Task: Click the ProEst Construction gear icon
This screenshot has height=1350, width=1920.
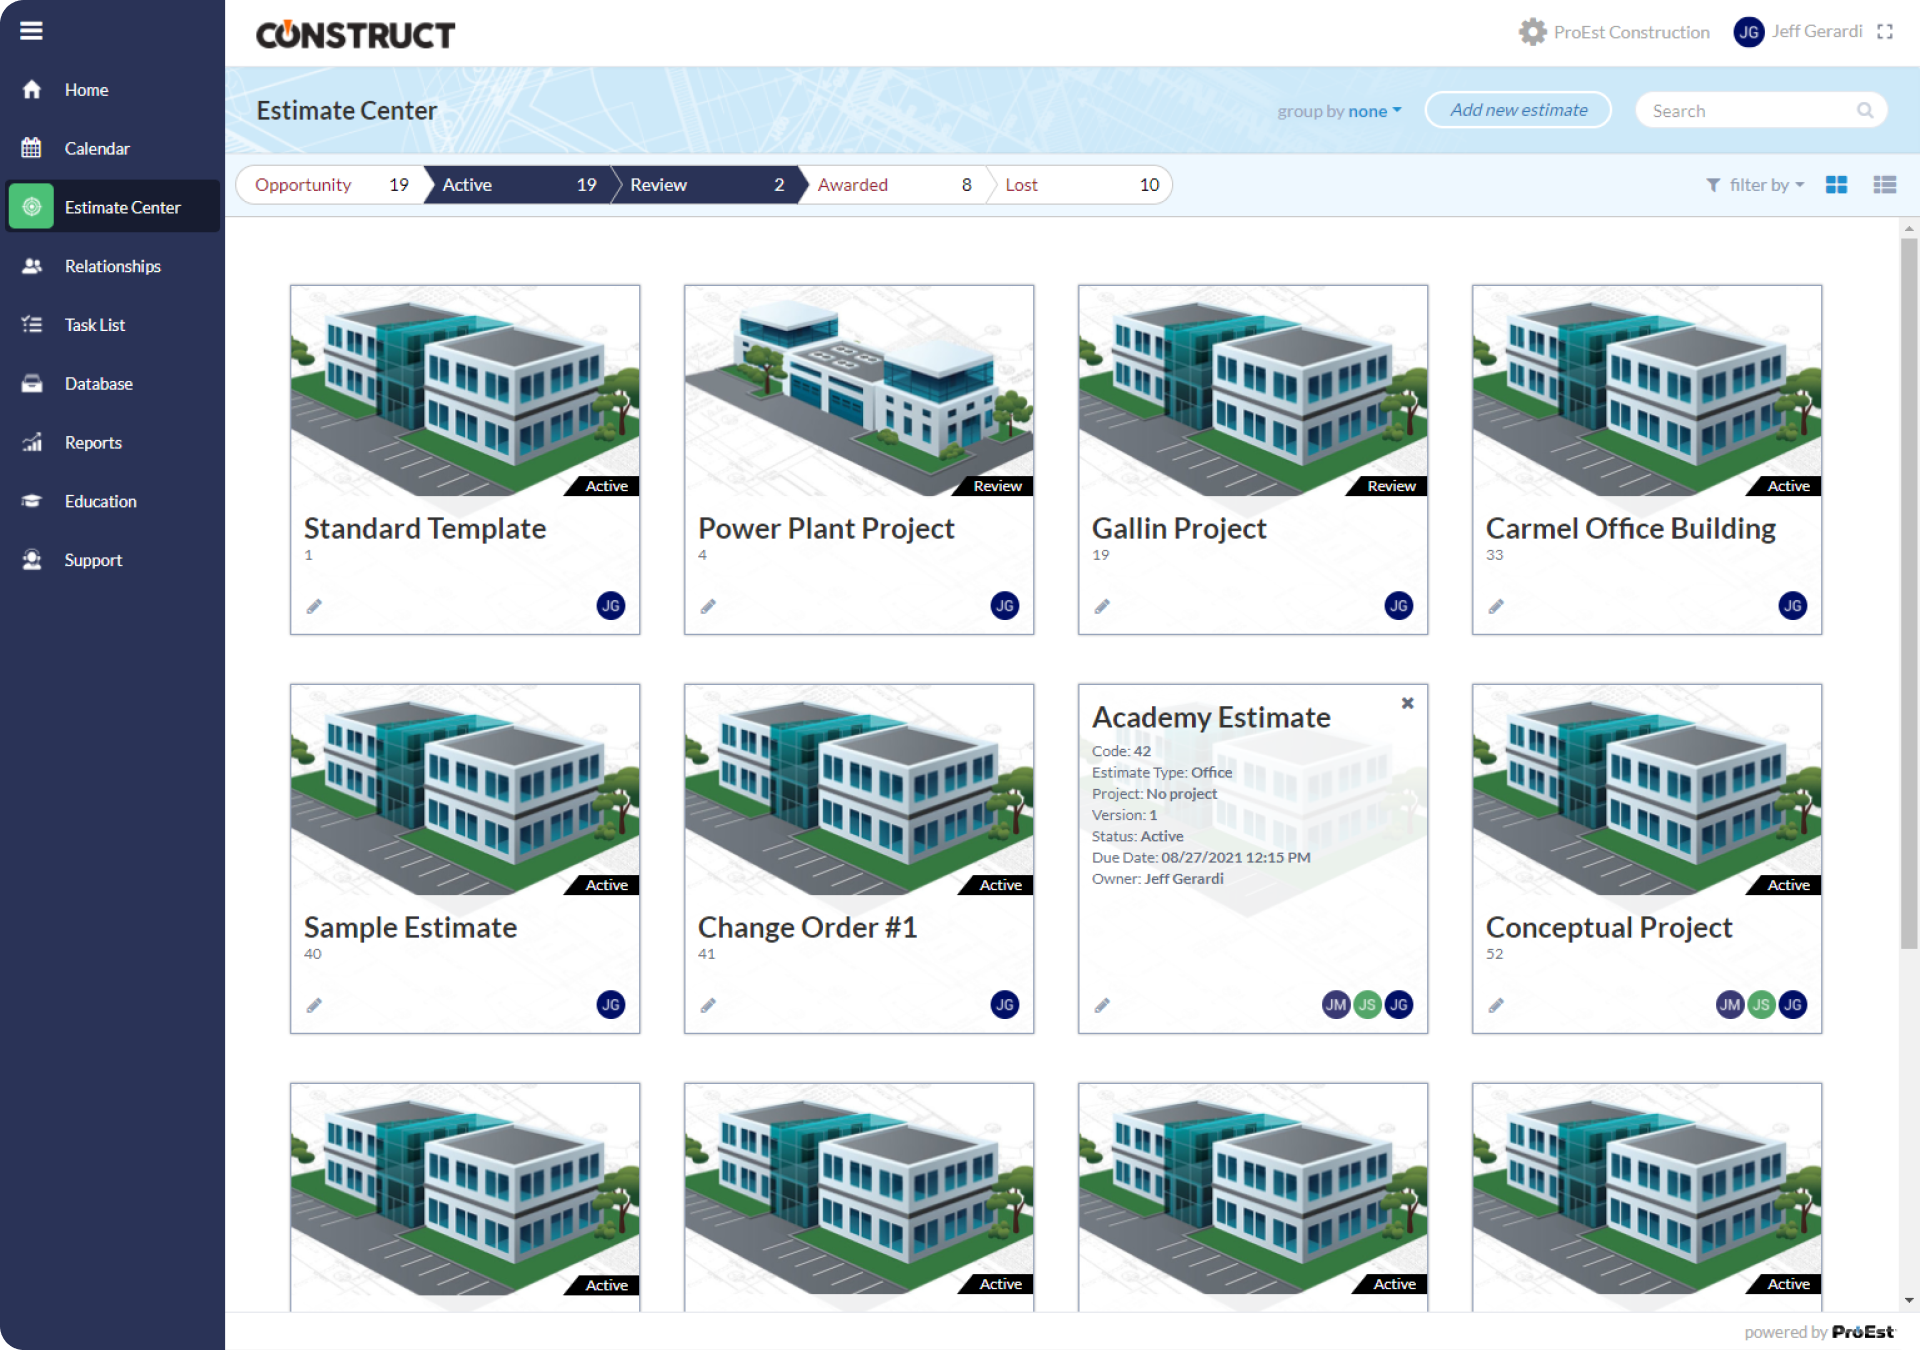Action: 1532,32
